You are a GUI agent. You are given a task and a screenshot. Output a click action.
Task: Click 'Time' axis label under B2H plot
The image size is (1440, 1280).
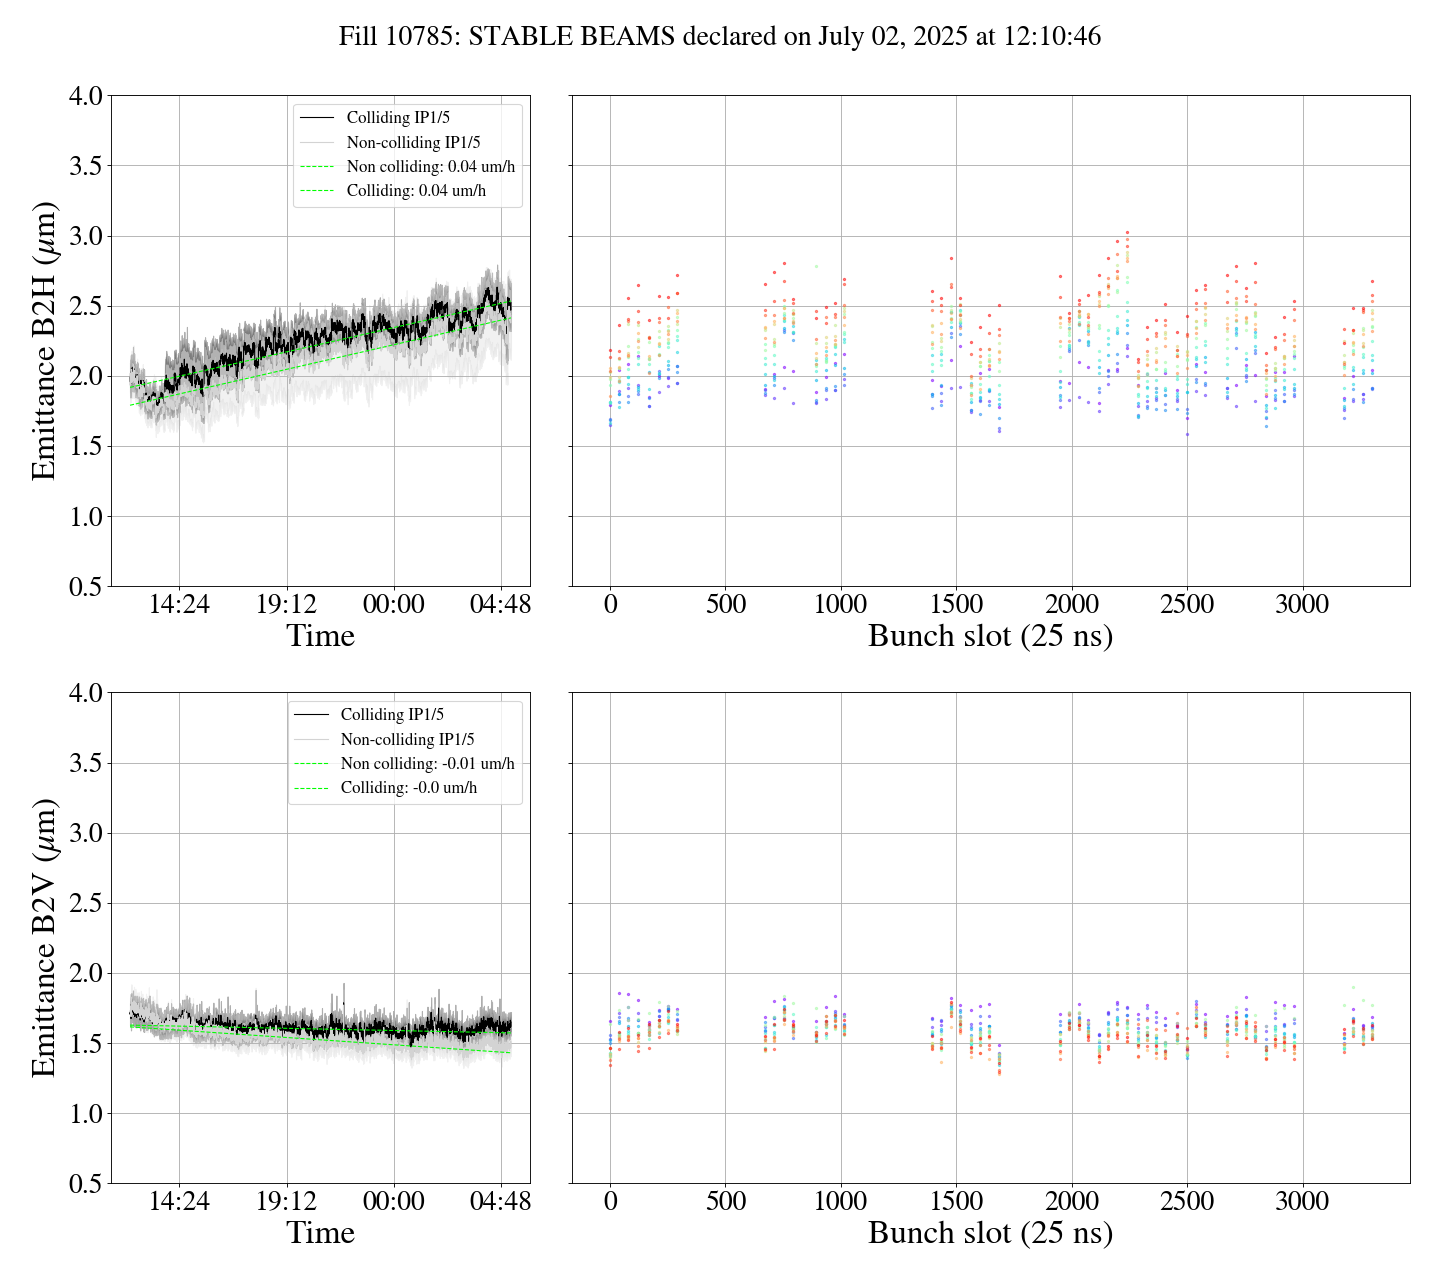(x=321, y=636)
